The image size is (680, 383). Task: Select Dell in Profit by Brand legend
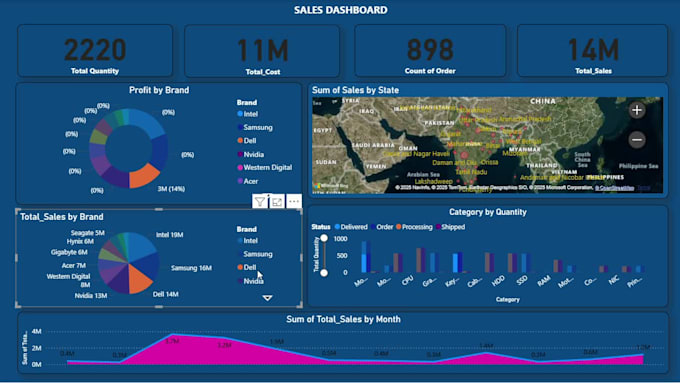click(x=247, y=141)
